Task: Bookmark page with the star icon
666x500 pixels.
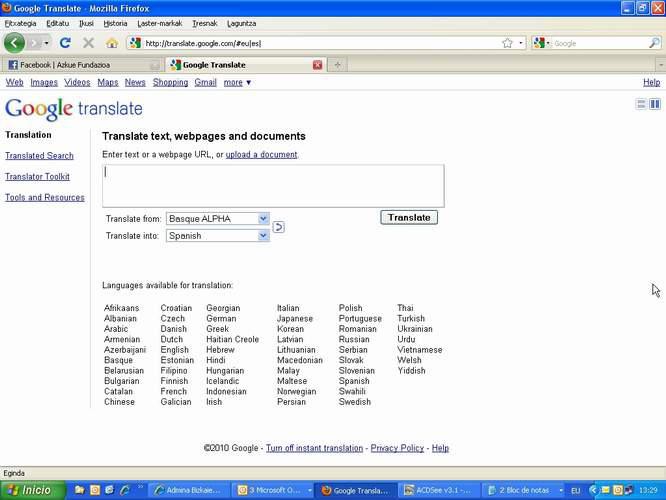Action: pyautogui.click(x=507, y=43)
